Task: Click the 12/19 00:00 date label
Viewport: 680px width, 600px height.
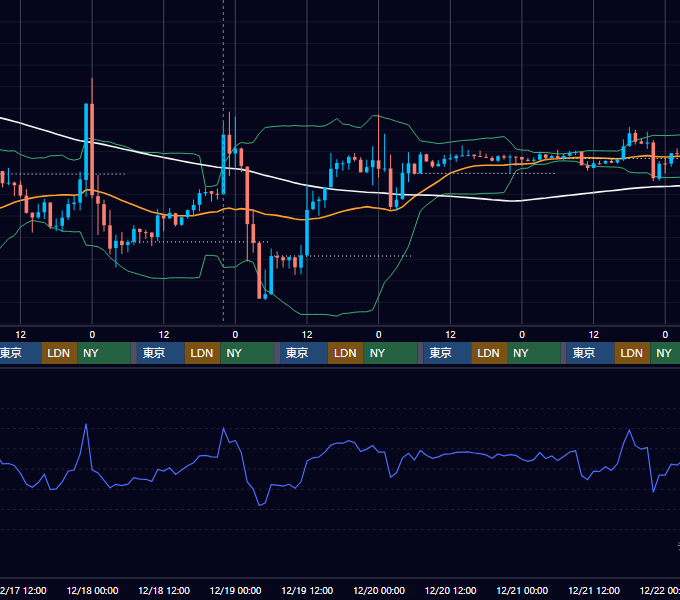Action: pyautogui.click(x=235, y=590)
